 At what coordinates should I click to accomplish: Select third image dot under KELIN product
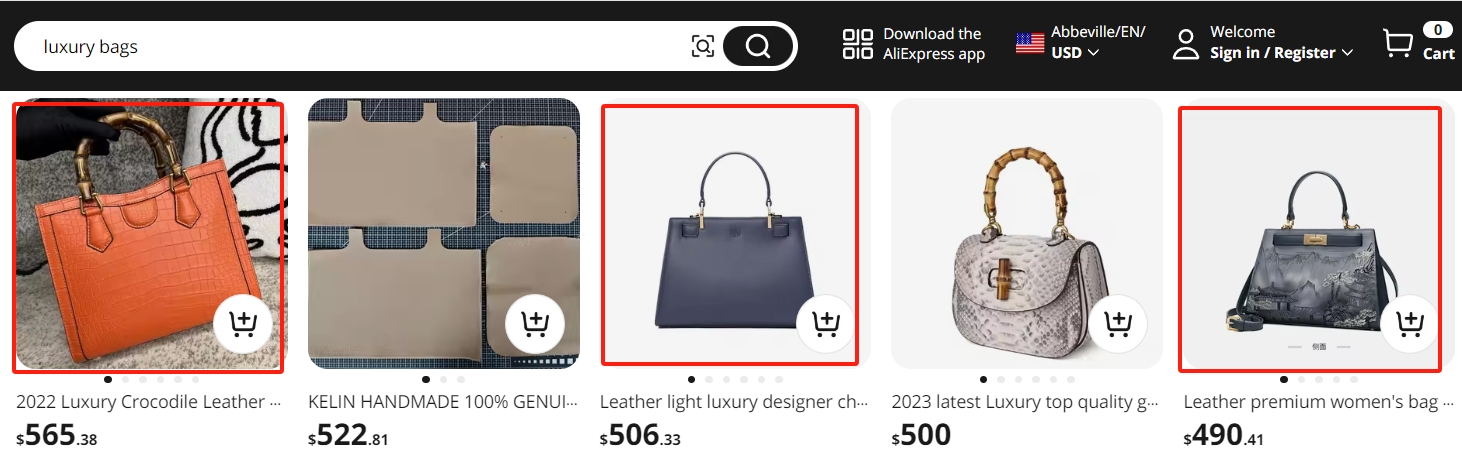coord(461,380)
